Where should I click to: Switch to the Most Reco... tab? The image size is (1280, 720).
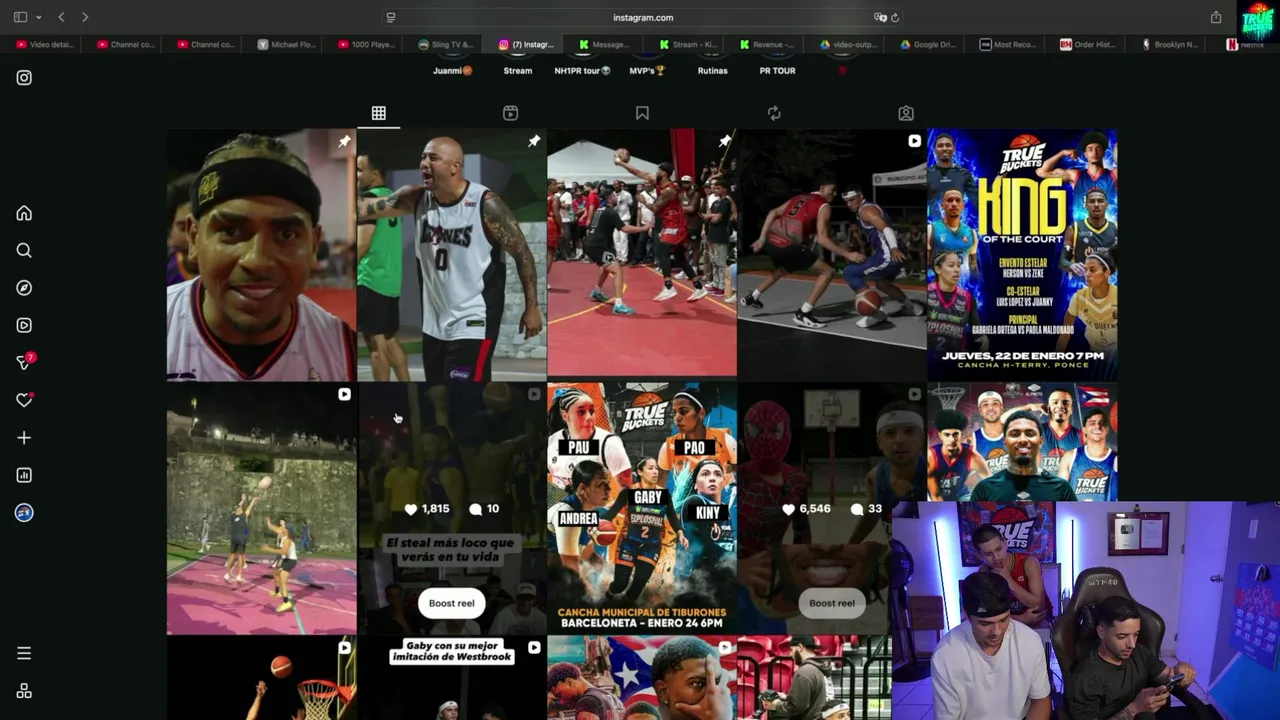click(1008, 44)
